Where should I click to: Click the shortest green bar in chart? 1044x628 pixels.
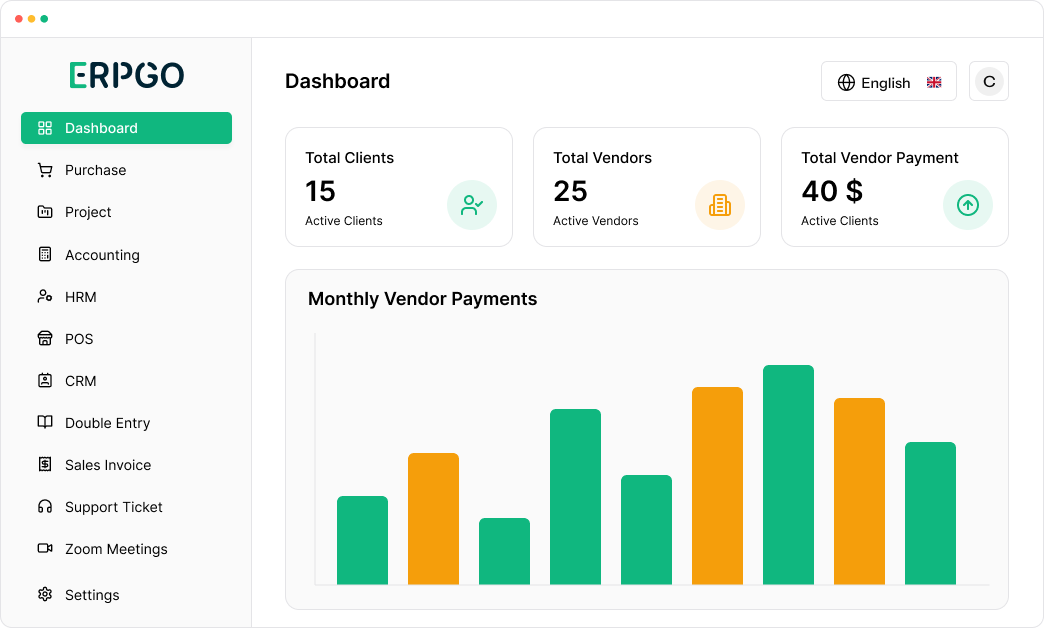(505, 551)
